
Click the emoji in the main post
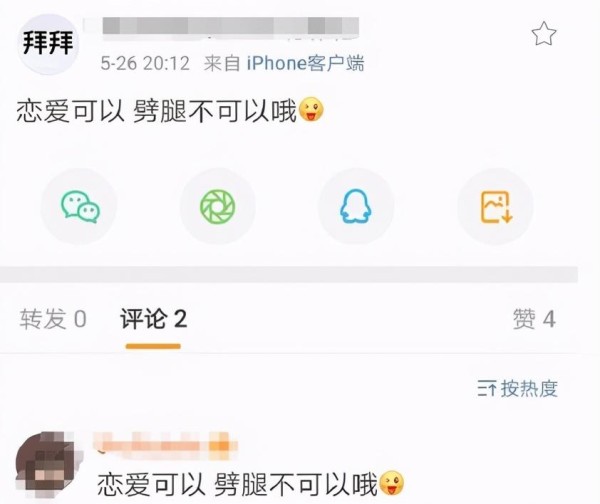[311, 111]
